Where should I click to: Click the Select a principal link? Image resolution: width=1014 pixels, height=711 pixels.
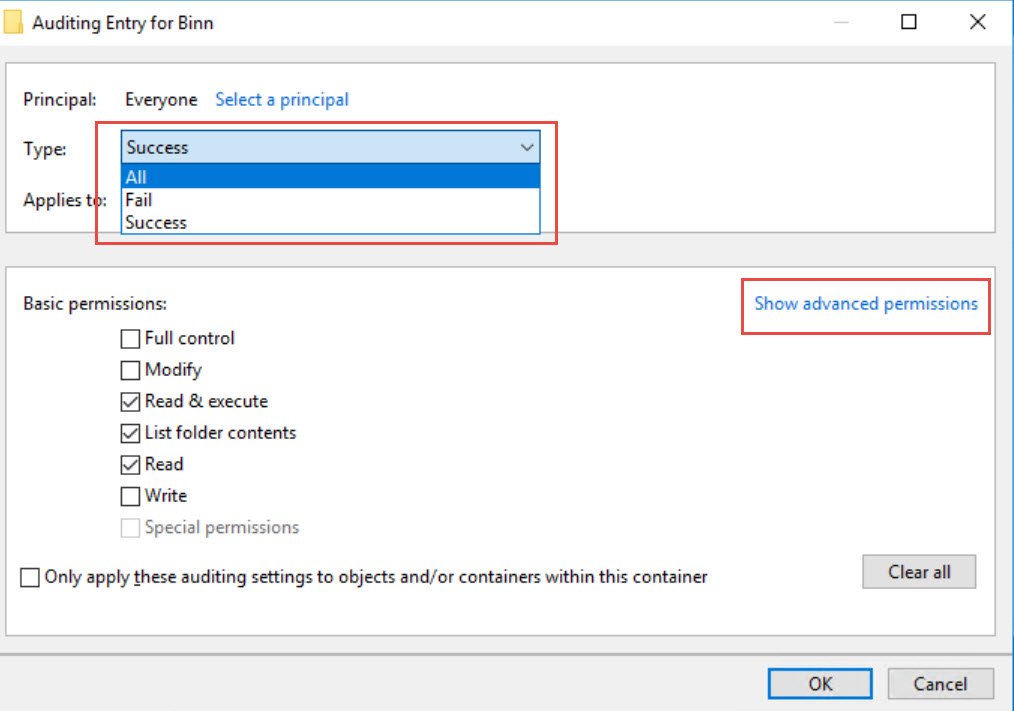tap(282, 100)
